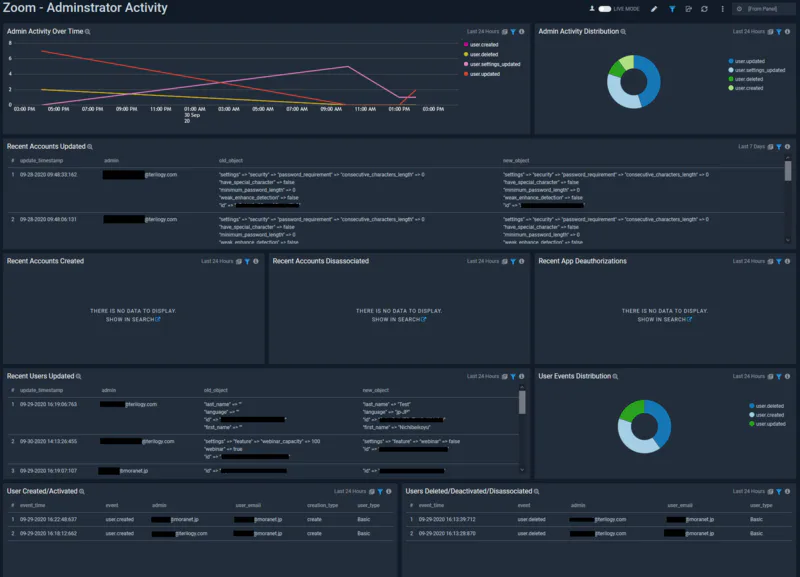Click filter icon on Admin Activity Distribution panel
This screenshot has height=577, width=800.
(x=779, y=32)
